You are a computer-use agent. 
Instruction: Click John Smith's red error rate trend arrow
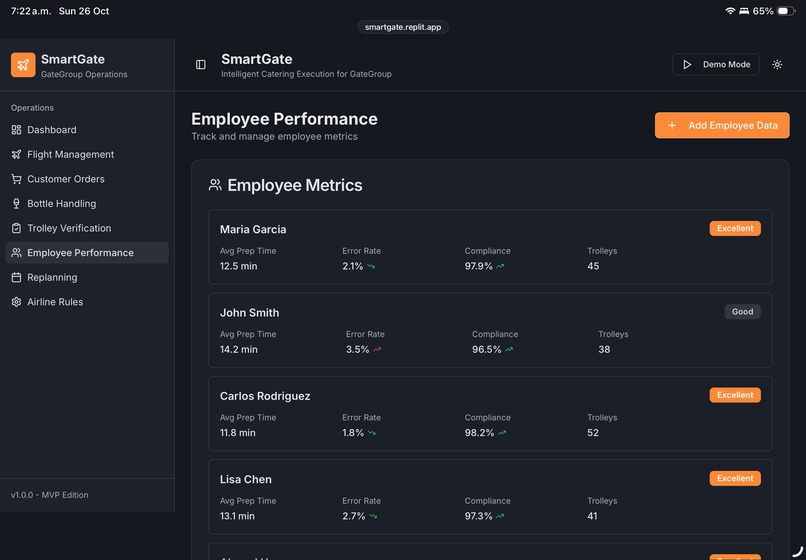377,350
